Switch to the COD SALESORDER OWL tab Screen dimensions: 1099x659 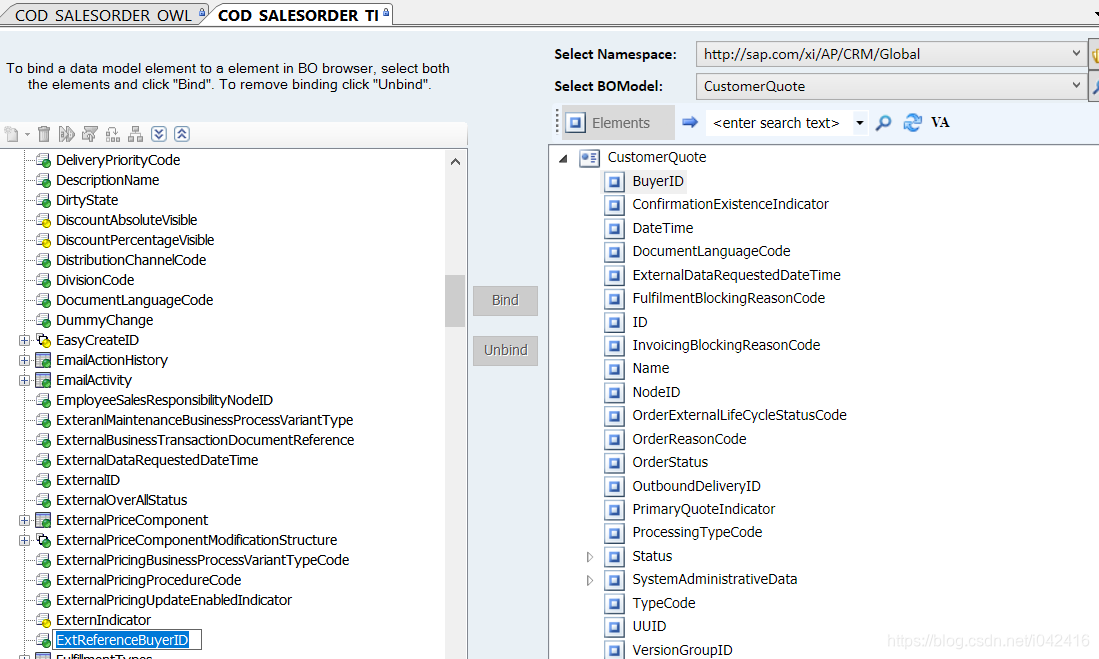pyautogui.click(x=104, y=15)
